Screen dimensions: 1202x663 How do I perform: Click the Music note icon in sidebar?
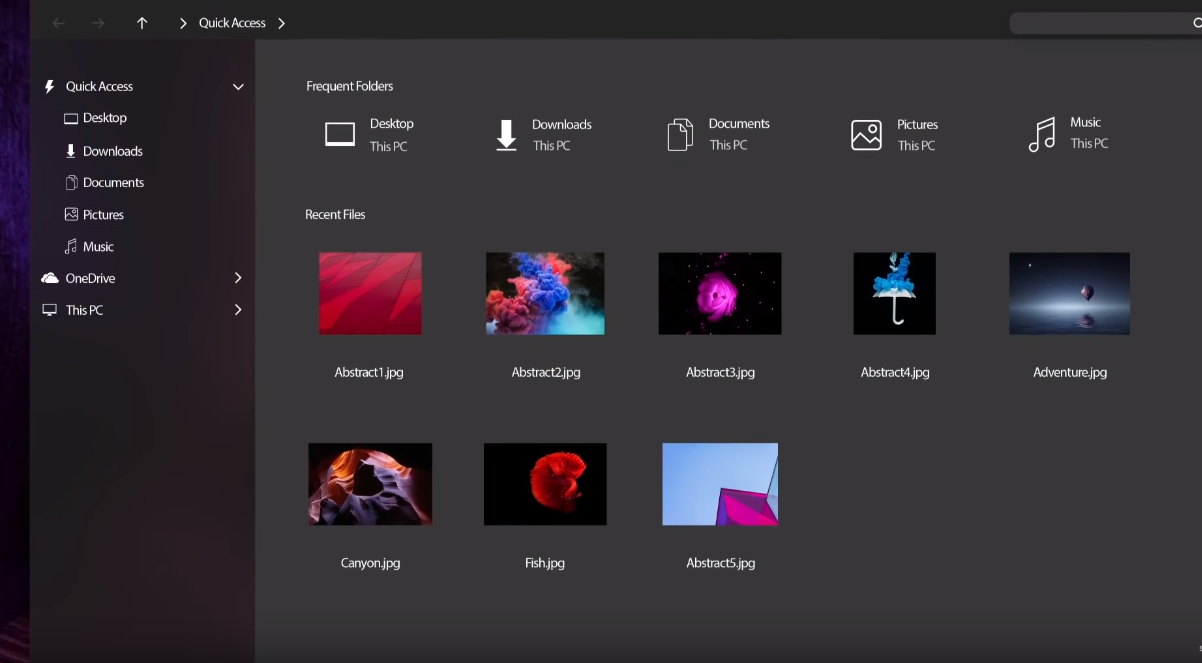pyautogui.click(x=71, y=247)
